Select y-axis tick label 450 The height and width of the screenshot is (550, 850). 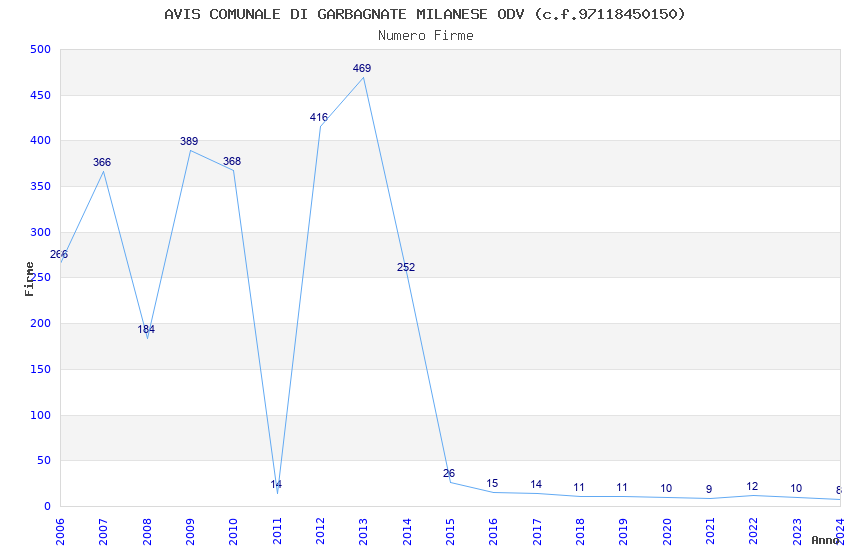(x=40, y=95)
